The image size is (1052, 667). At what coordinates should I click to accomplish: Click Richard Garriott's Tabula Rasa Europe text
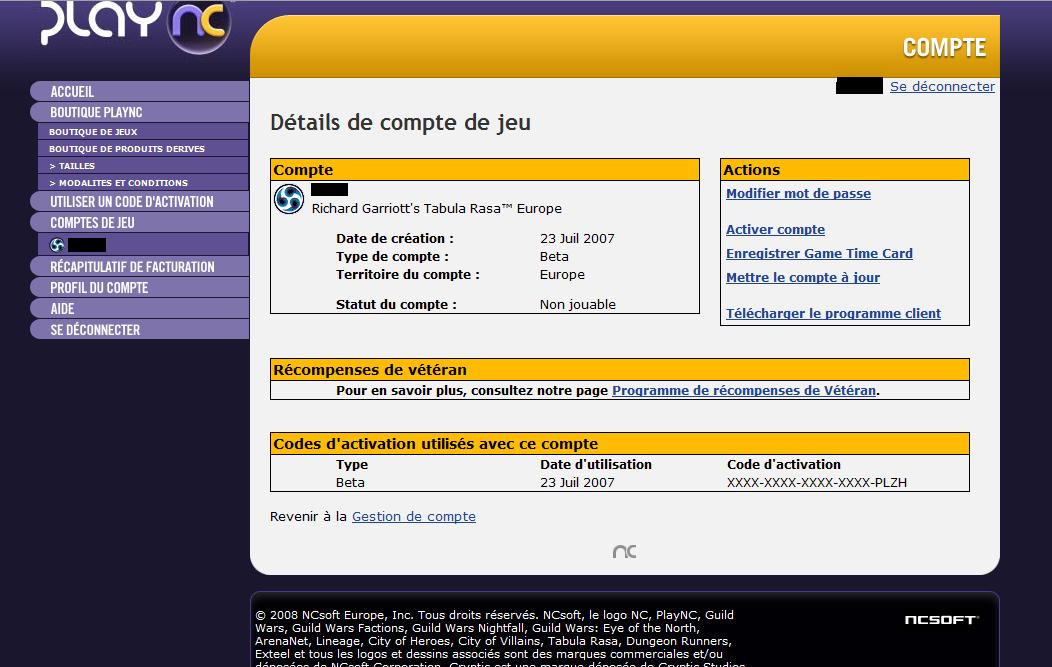(437, 209)
